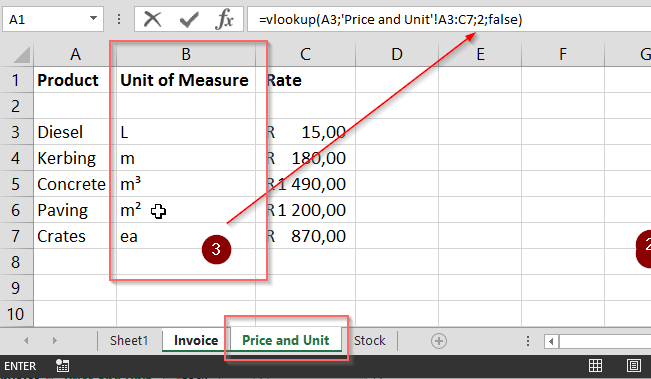Screen dimensions: 651x379
Task: Select the R 870,00 rate cell
Action: [306, 236]
